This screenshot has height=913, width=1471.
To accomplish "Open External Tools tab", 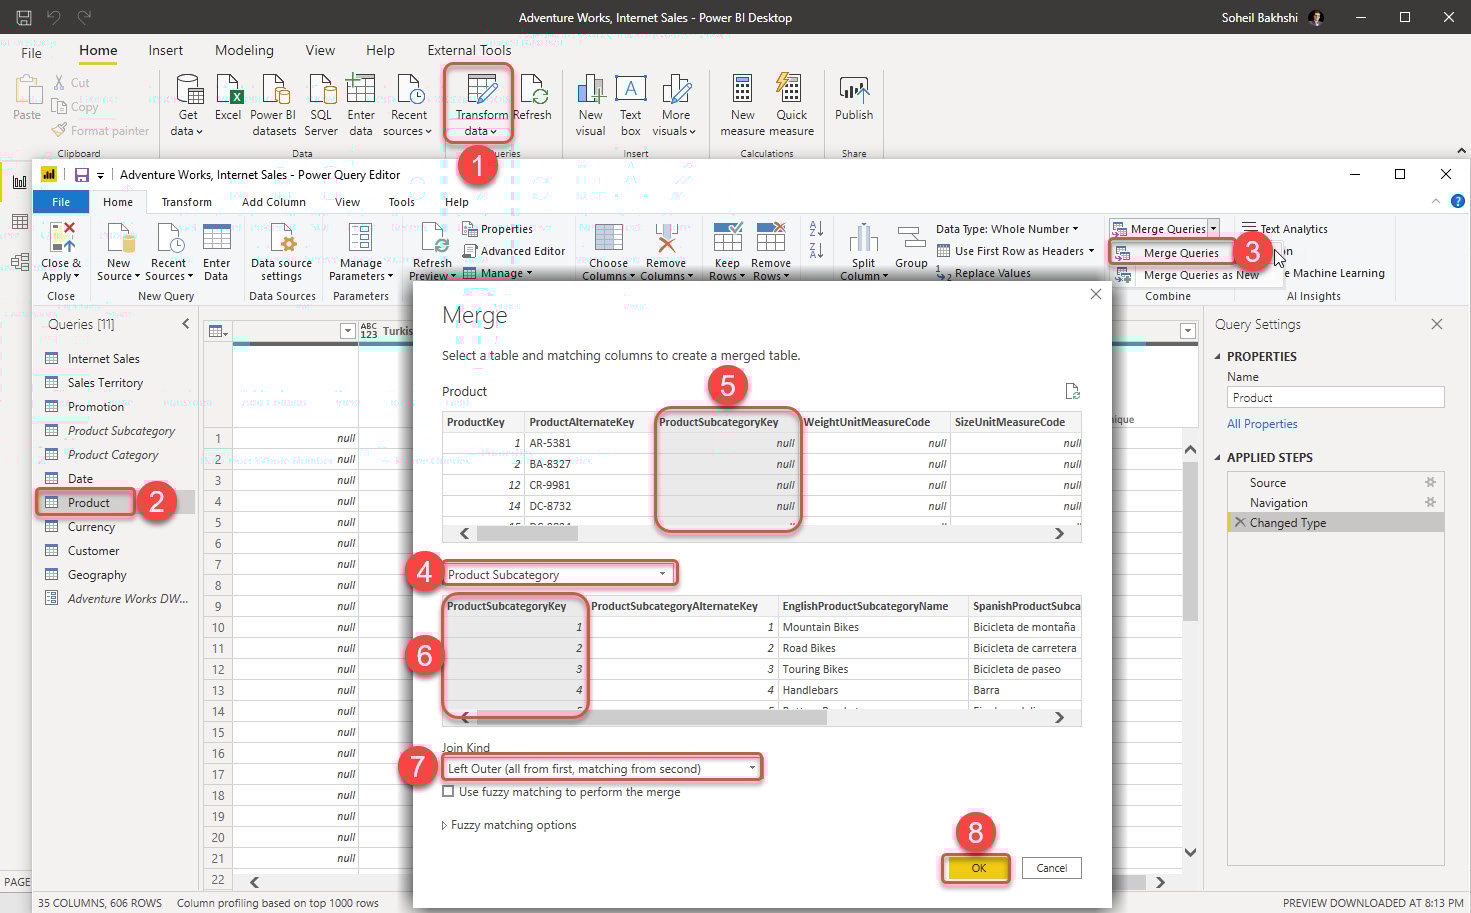I will click(x=469, y=50).
